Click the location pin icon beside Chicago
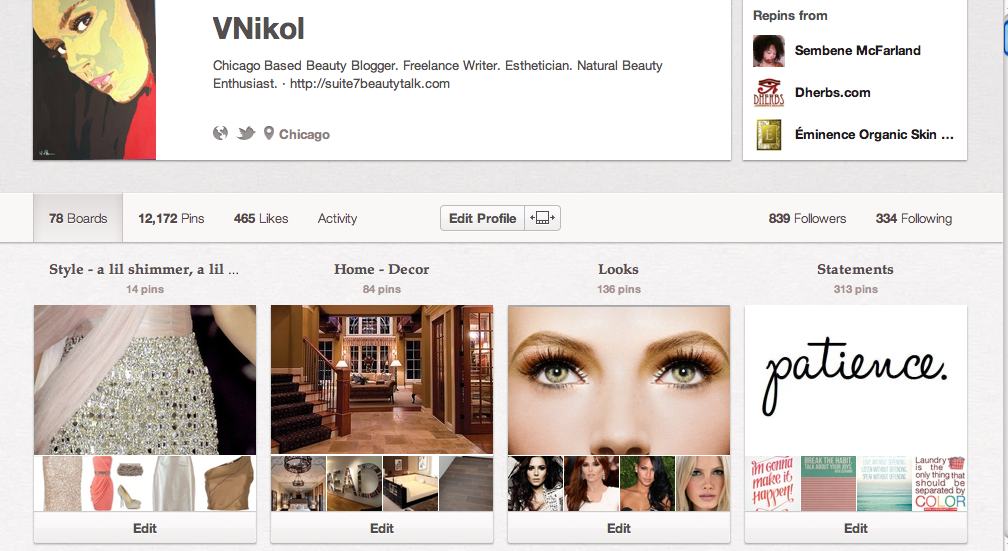Image resolution: width=1008 pixels, height=551 pixels. tap(269, 134)
